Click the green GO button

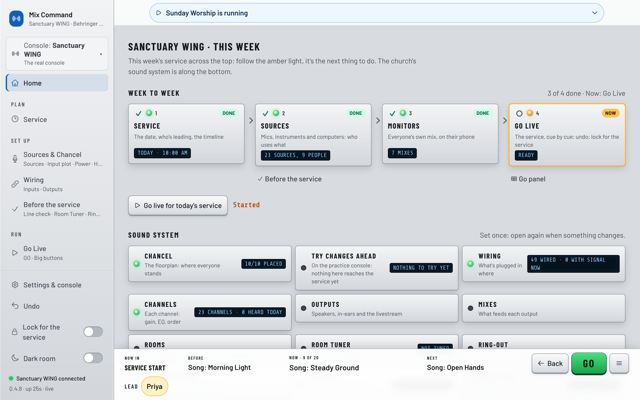(588, 364)
